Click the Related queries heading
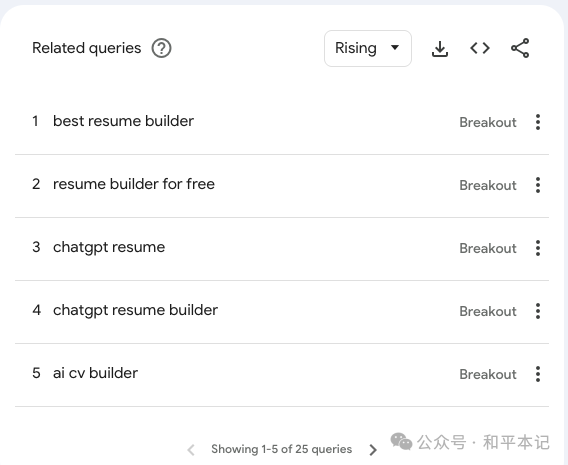 coord(87,48)
